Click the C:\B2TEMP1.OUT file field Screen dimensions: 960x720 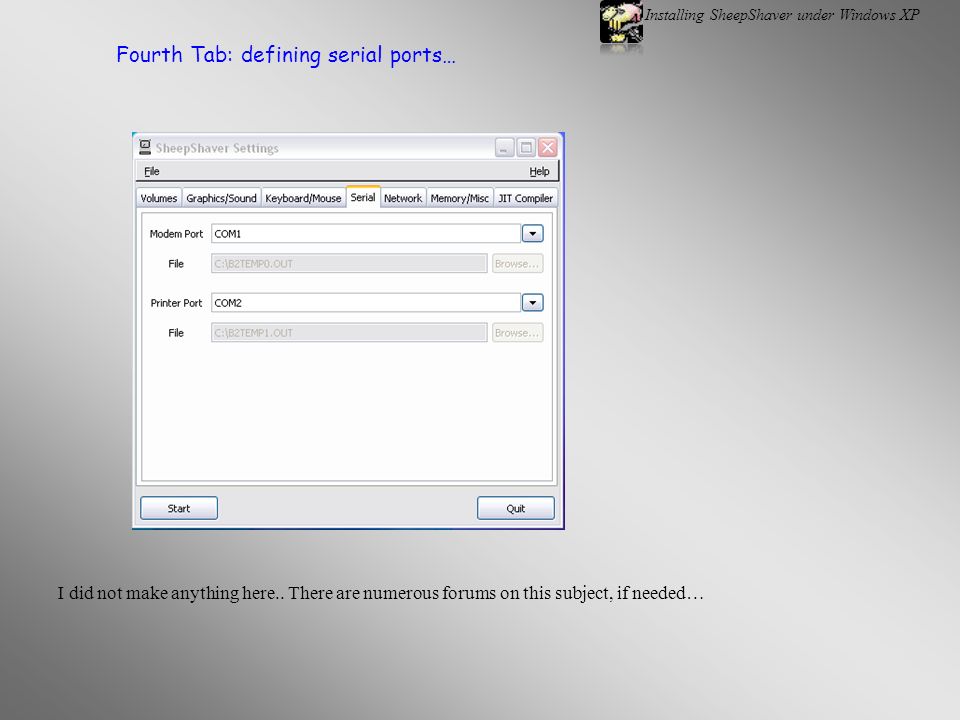tap(349, 333)
